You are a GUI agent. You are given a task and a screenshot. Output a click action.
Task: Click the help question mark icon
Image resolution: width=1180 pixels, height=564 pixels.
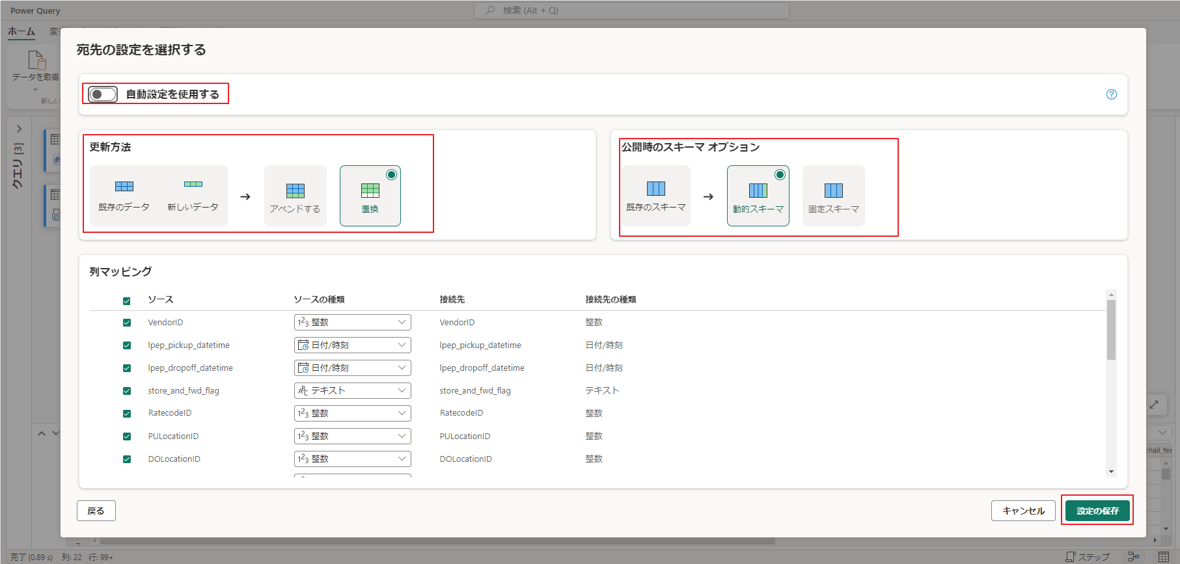pos(1111,94)
